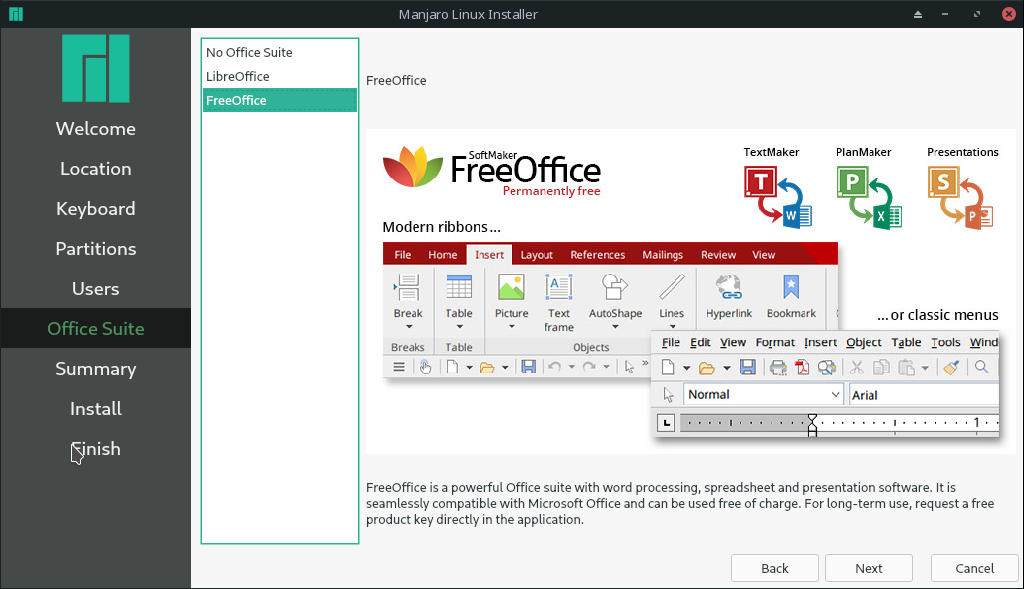Go to the Install step
Image resolution: width=1024 pixels, height=589 pixels.
click(95, 409)
